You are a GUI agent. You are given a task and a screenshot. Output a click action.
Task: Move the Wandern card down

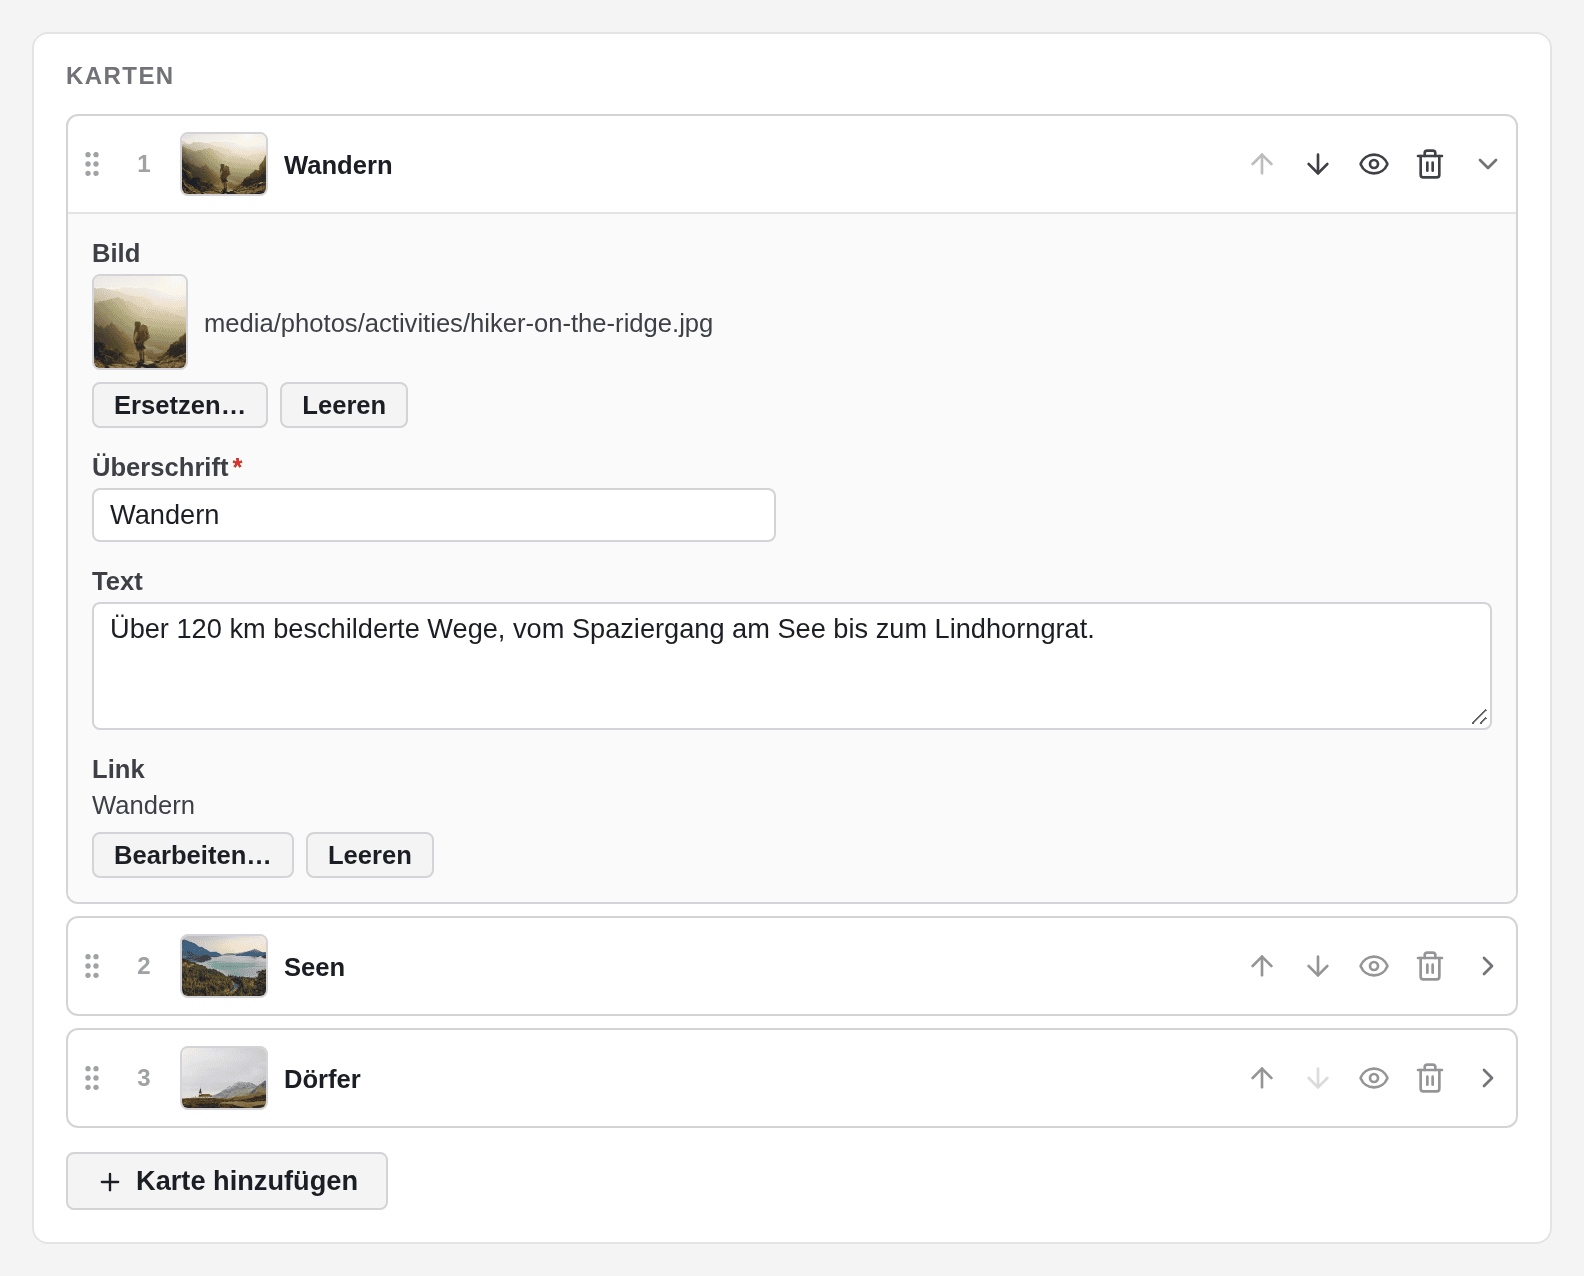click(x=1318, y=164)
